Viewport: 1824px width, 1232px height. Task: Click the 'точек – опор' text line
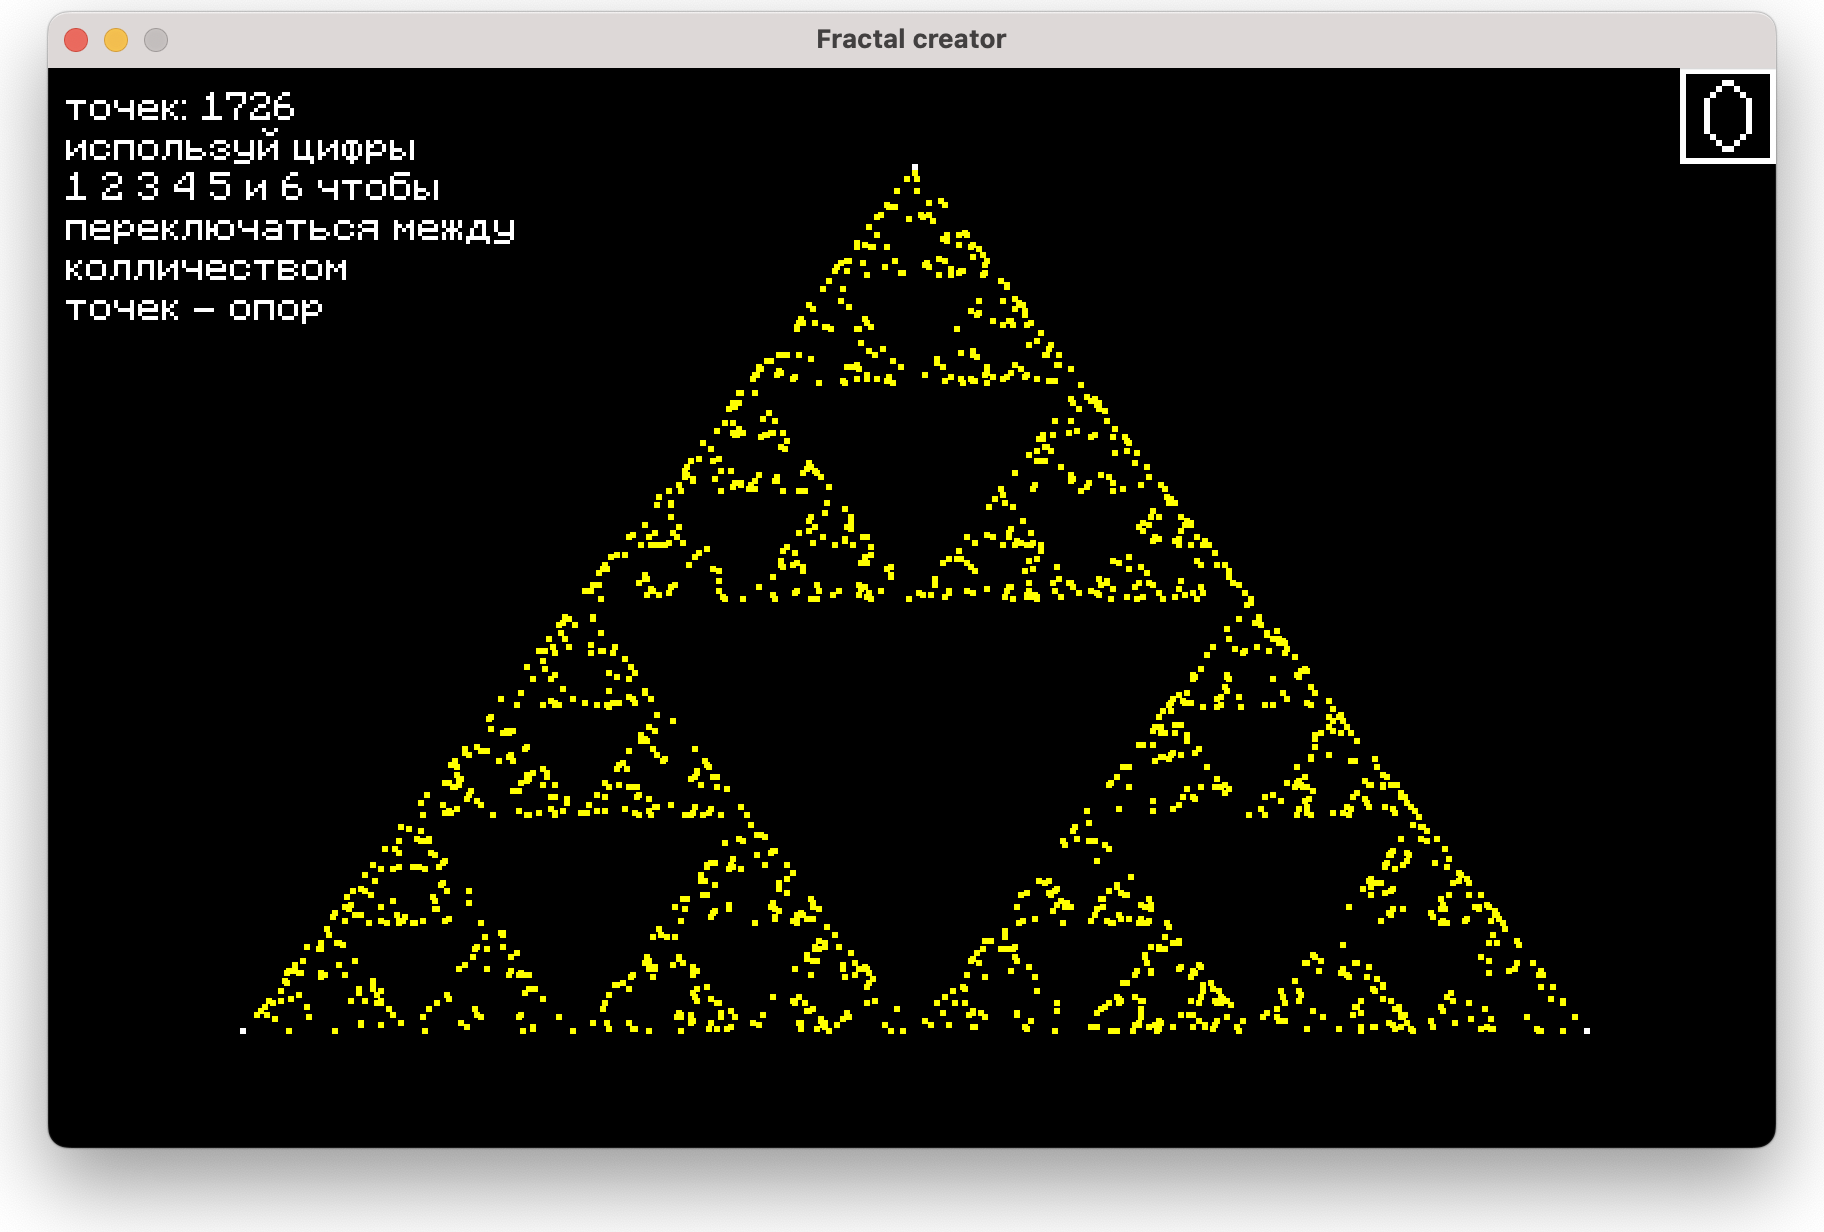[194, 308]
